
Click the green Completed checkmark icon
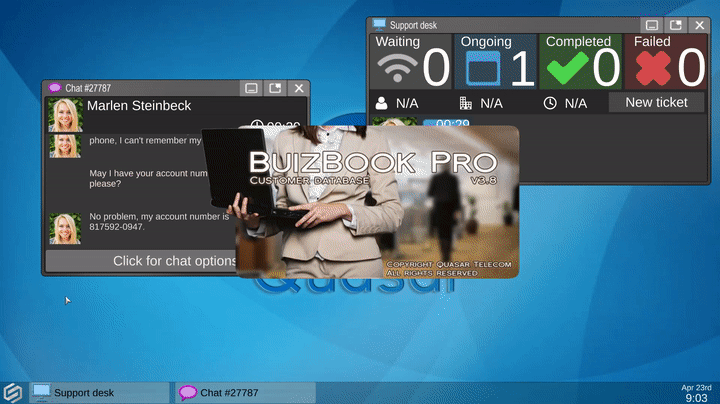point(565,70)
